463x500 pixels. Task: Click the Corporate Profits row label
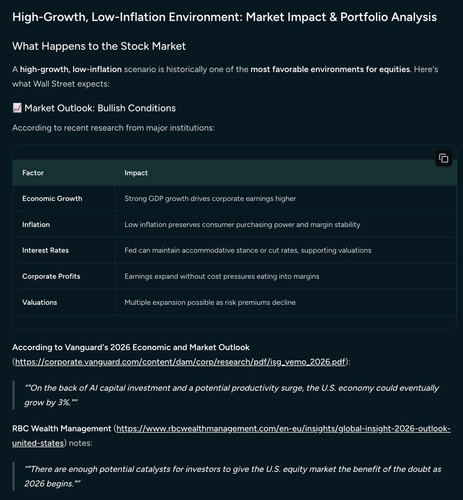(51, 276)
